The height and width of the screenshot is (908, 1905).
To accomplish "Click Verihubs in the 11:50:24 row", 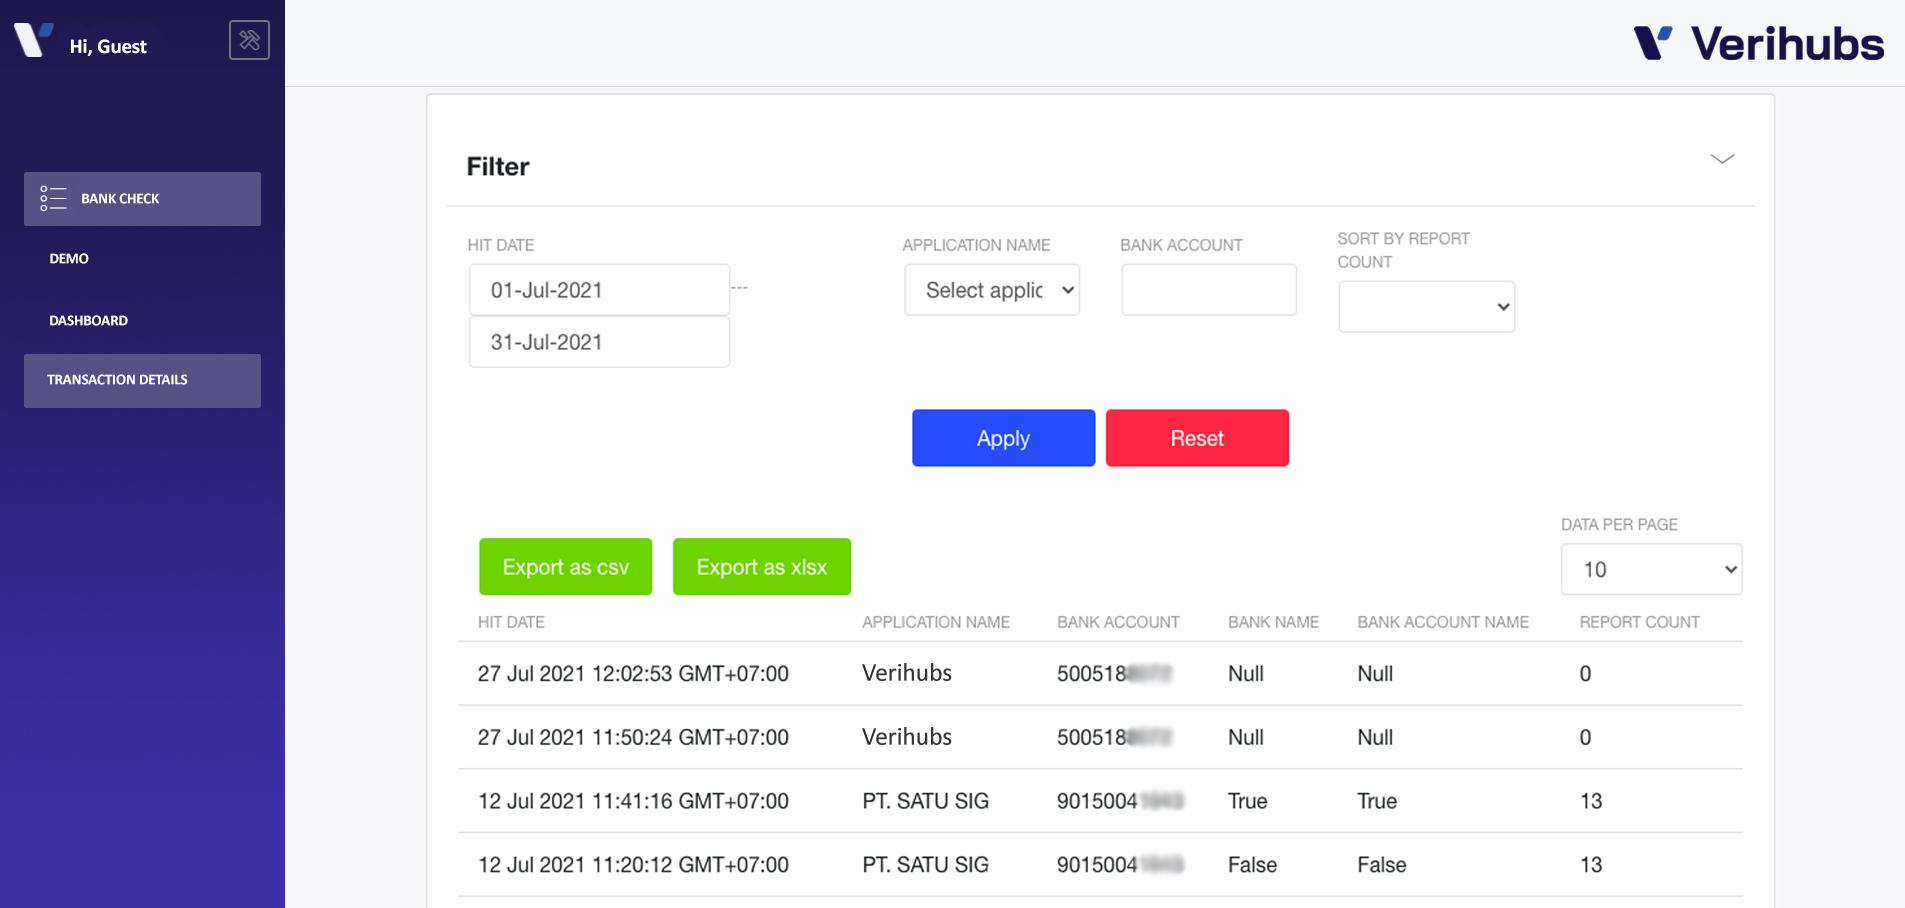I will (x=907, y=737).
